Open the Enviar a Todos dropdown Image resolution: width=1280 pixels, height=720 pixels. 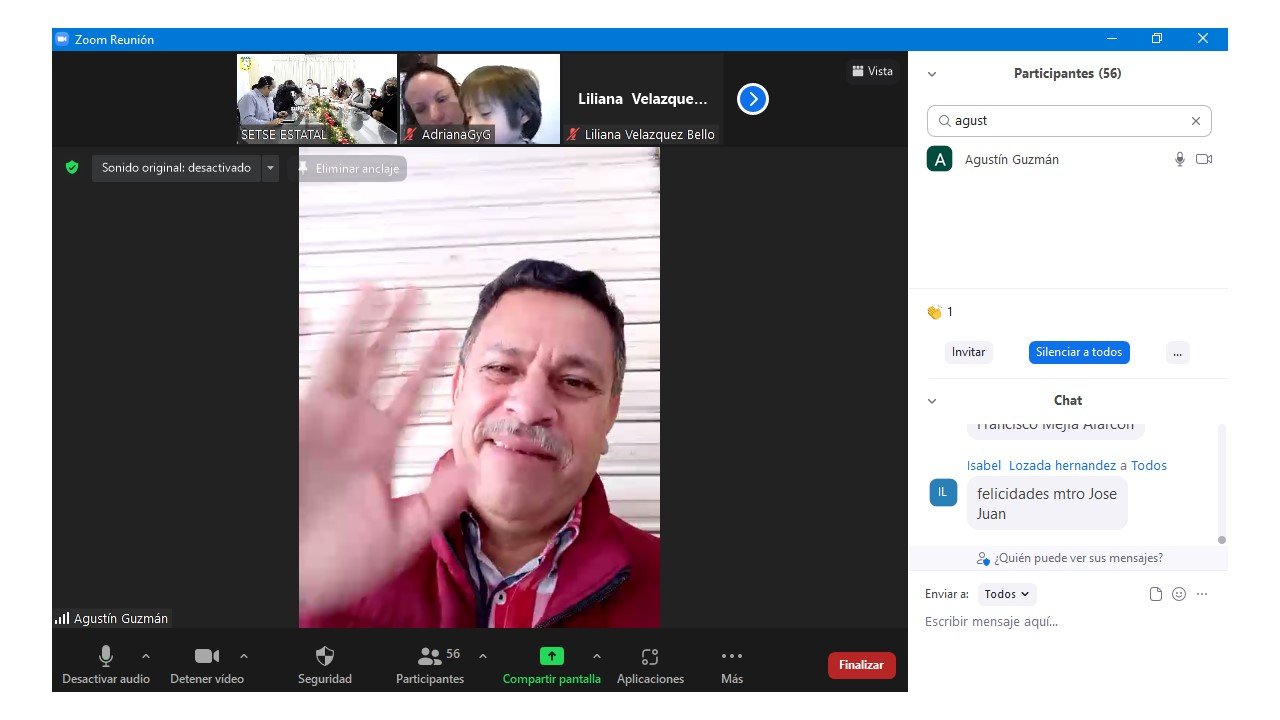coord(1006,594)
